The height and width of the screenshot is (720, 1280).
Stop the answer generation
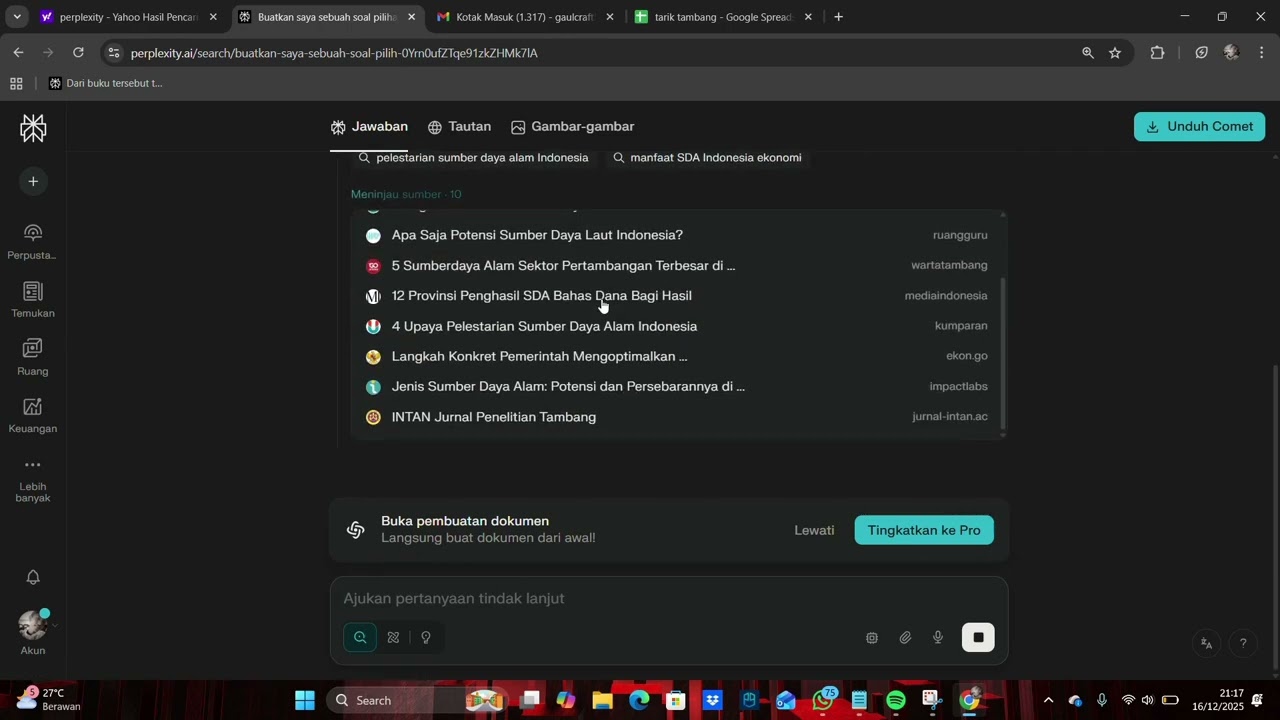978,637
